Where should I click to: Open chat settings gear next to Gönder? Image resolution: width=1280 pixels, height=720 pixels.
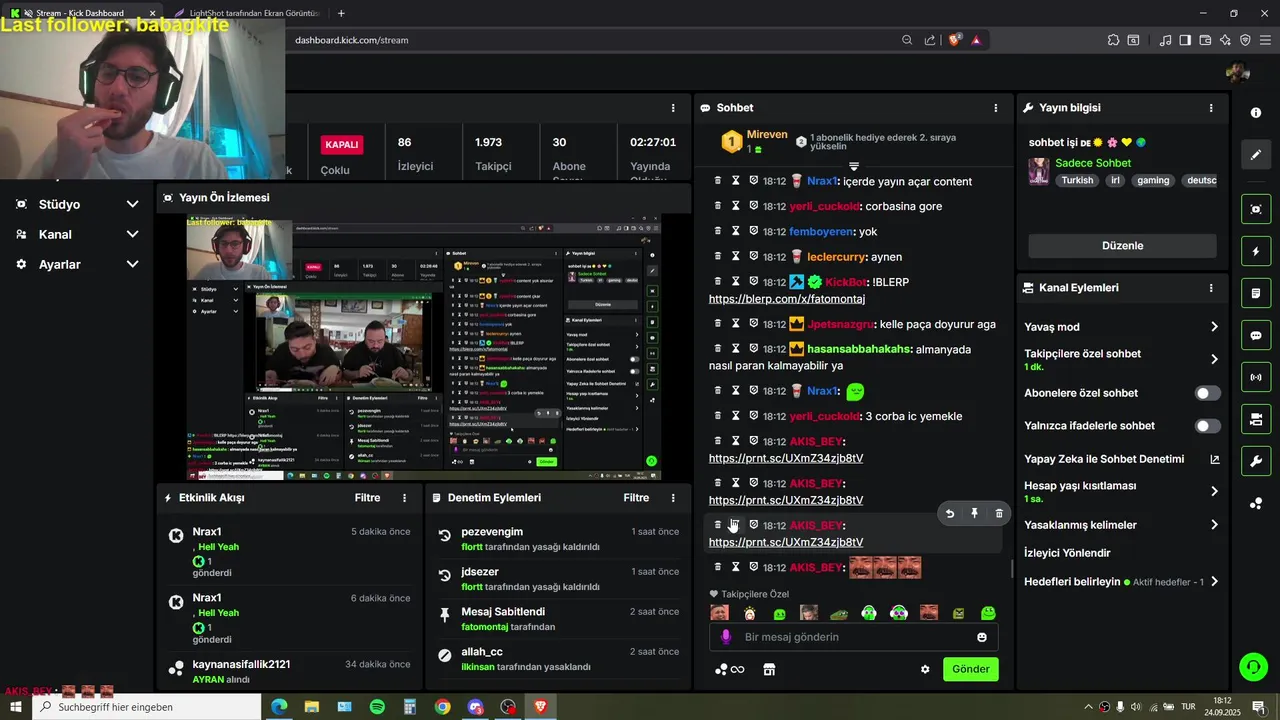tap(925, 669)
